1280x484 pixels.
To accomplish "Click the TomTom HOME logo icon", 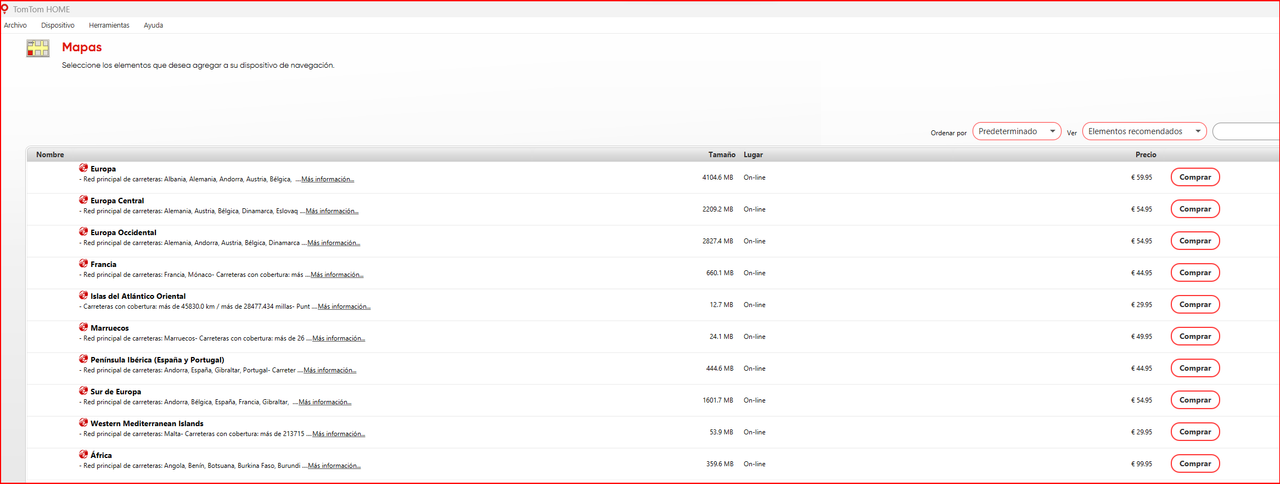I will coord(6,9).
